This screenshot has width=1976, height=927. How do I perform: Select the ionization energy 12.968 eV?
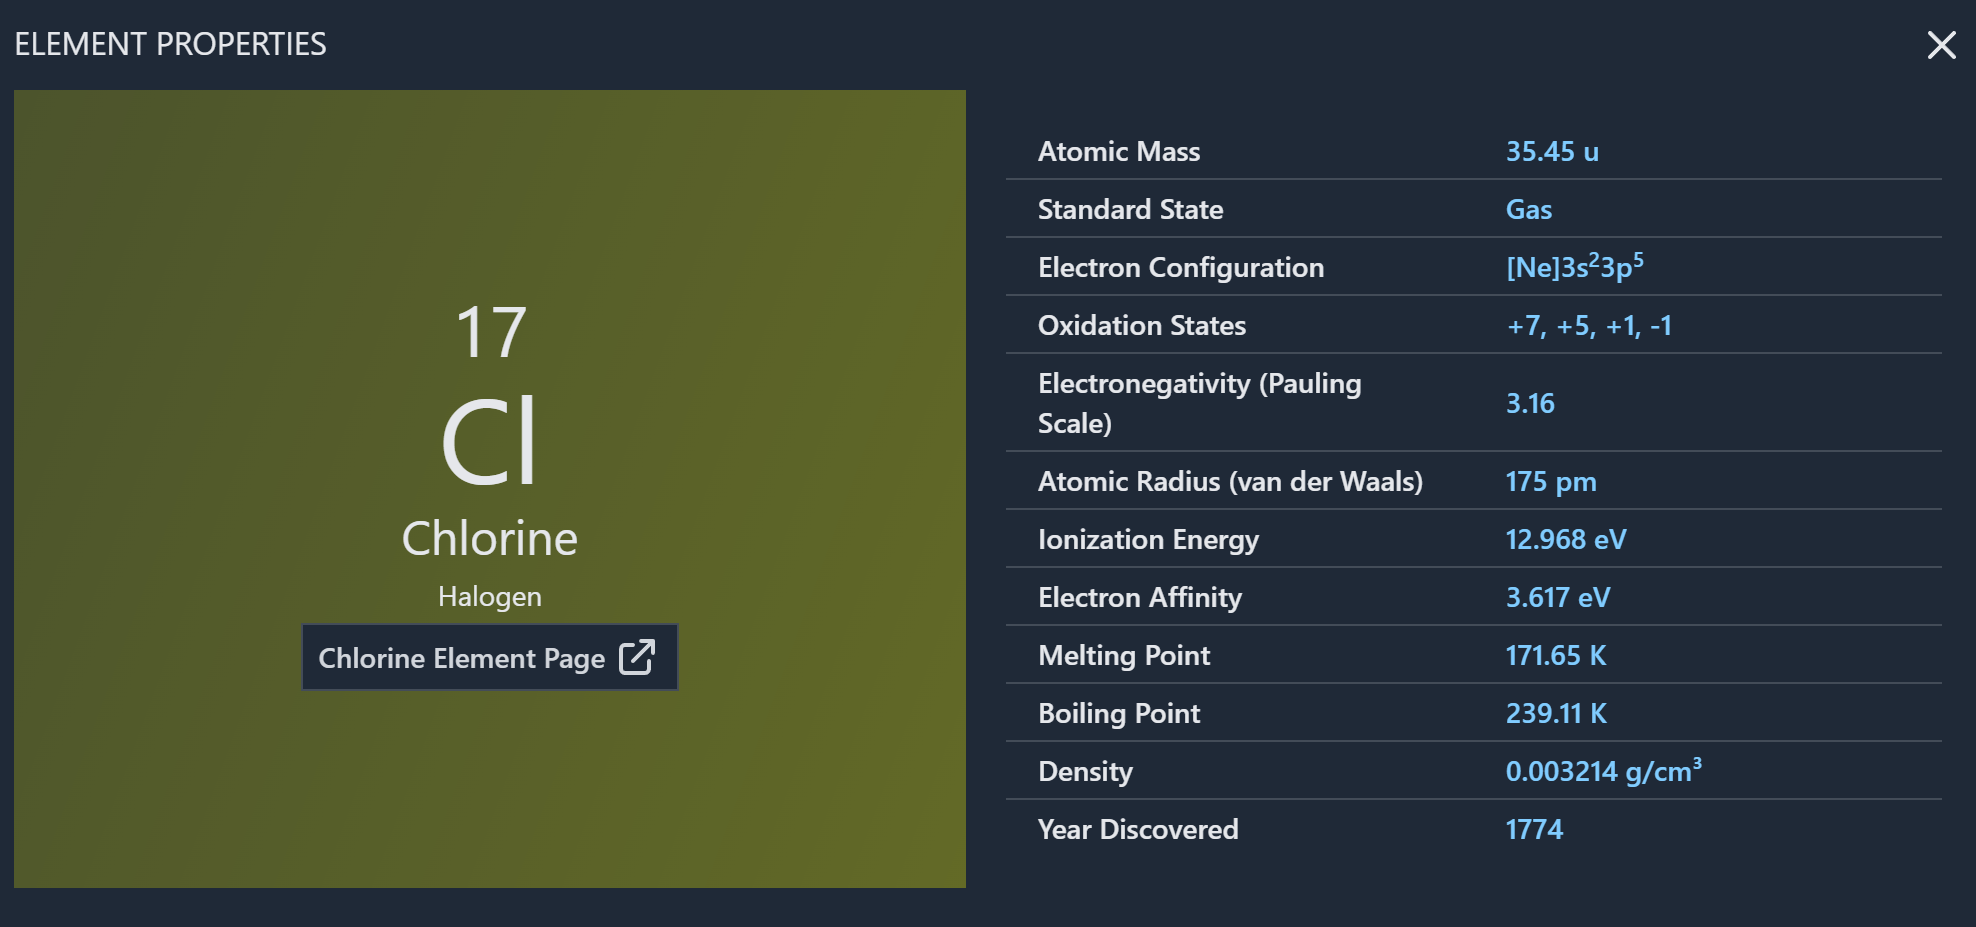tap(1566, 539)
